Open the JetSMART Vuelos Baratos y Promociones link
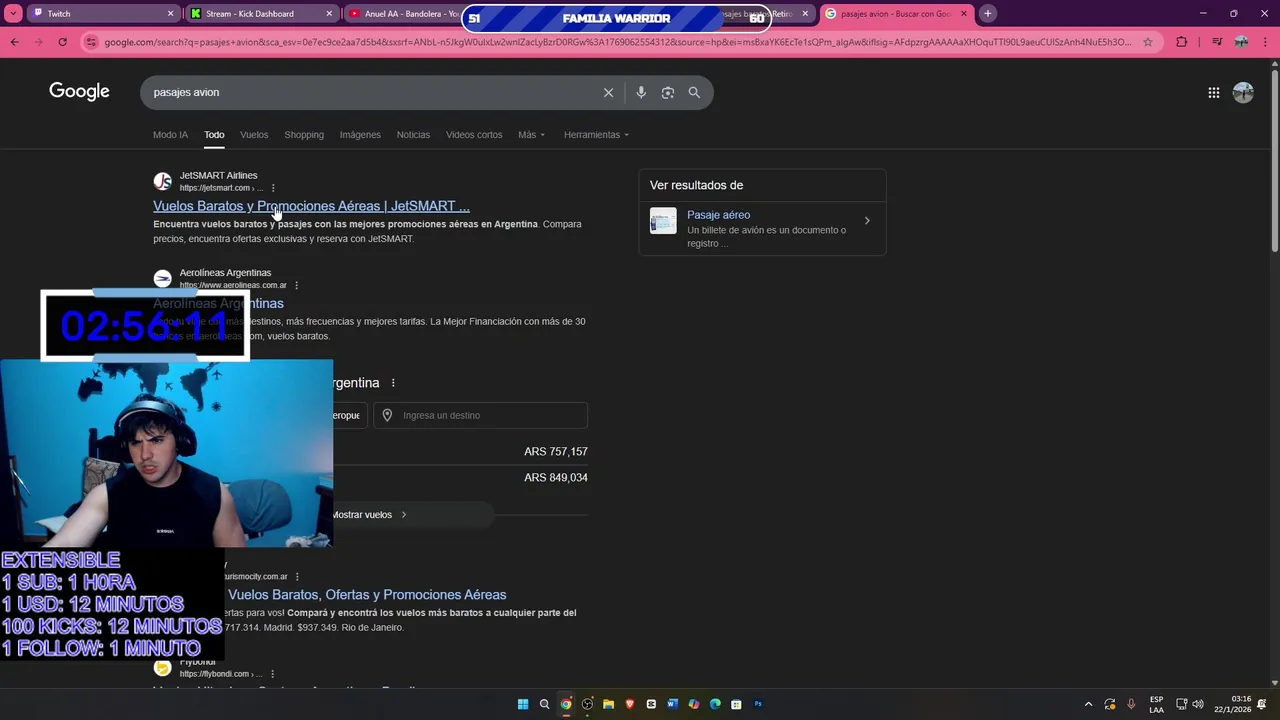 (x=311, y=206)
